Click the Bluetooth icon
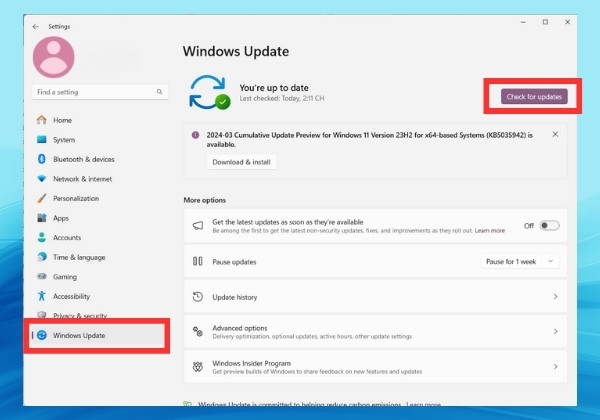Screen dimensions: 600x420 (x=41, y=159)
